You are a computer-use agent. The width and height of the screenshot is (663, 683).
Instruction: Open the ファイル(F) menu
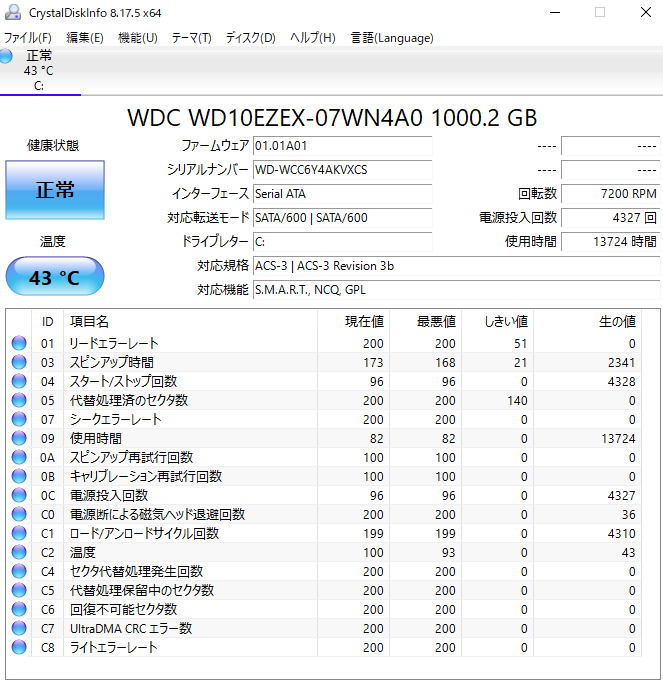[27, 38]
